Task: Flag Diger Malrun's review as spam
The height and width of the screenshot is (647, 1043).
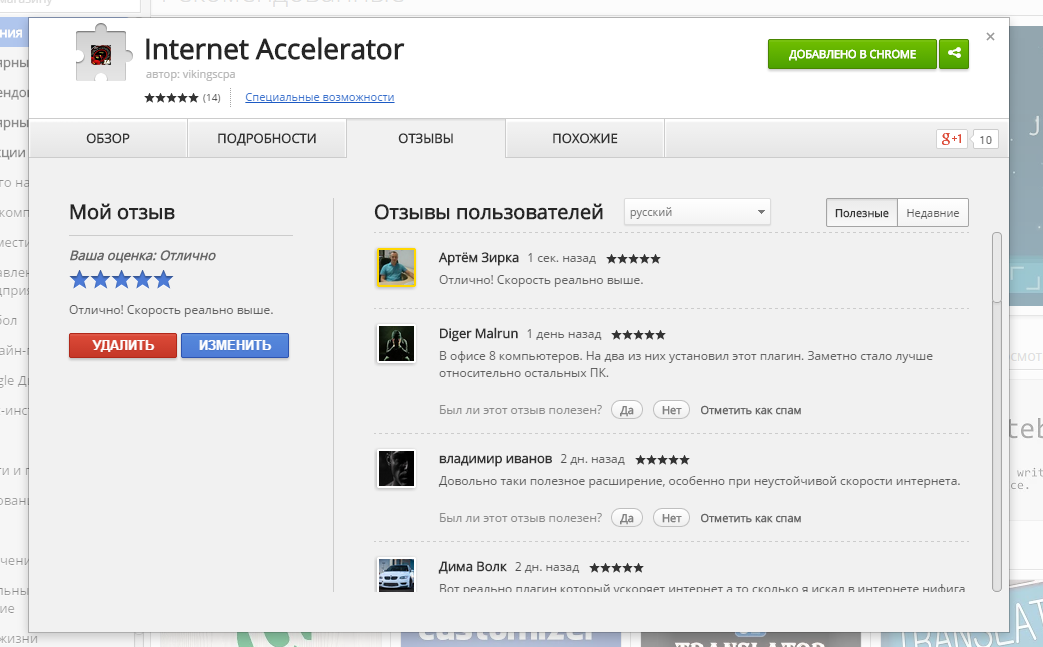Action: click(750, 410)
